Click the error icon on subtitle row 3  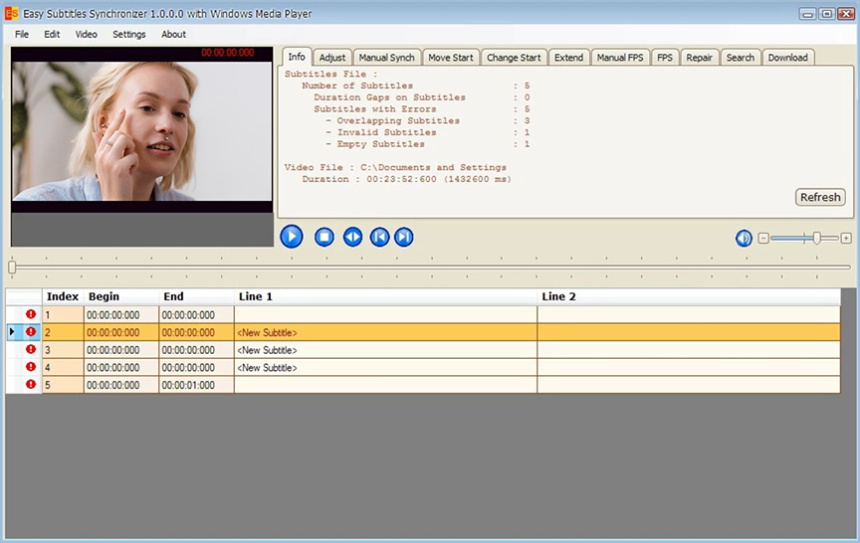click(31, 349)
